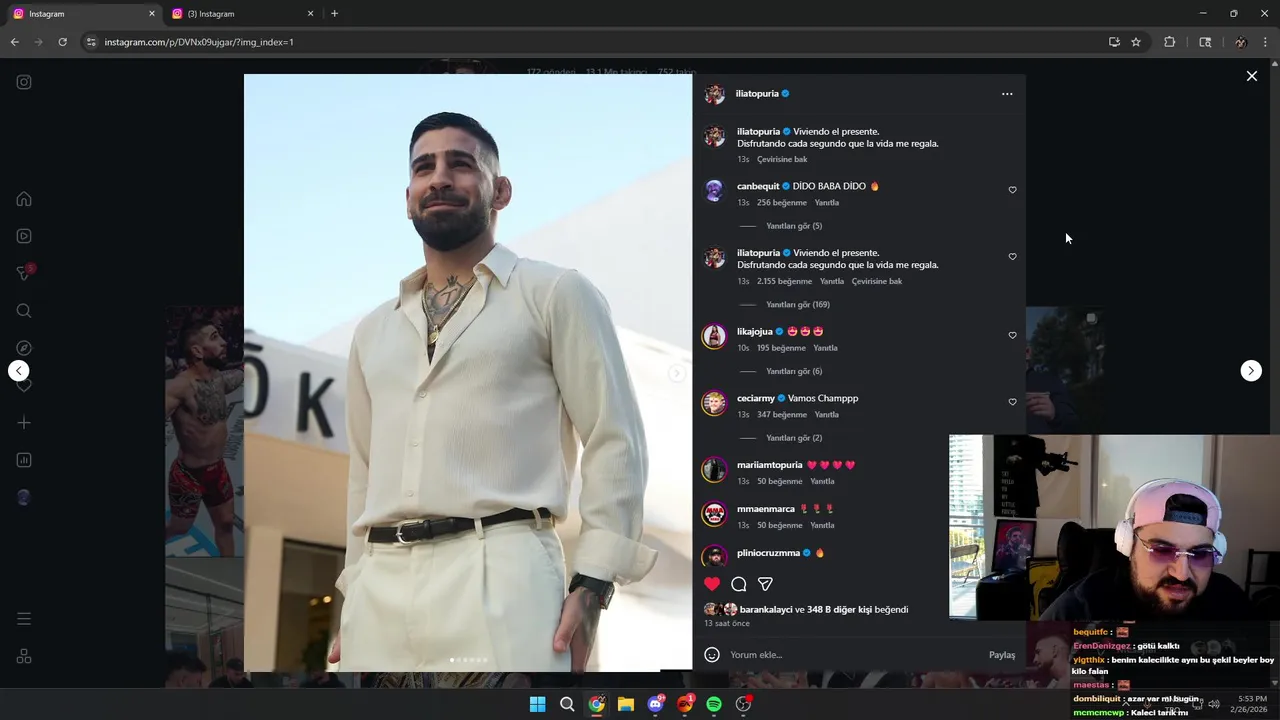Open Chrome three-dot menu
The width and height of the screenshot is (1280, 720).
coord(1266,42)
